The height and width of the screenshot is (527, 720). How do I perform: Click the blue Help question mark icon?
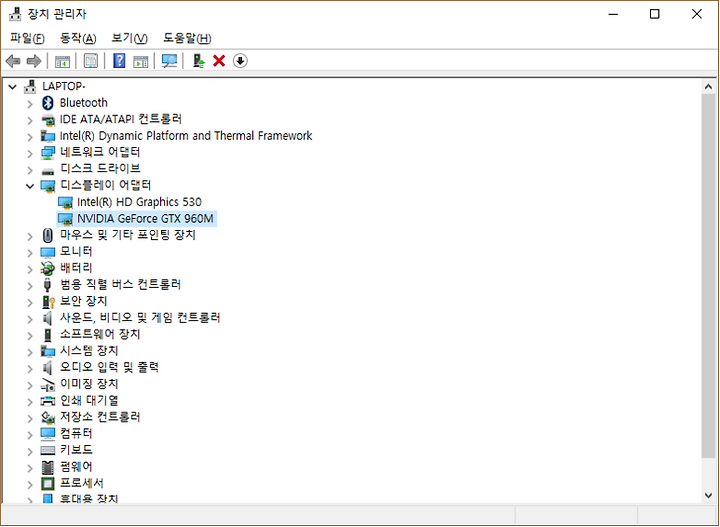pos(119,61)
